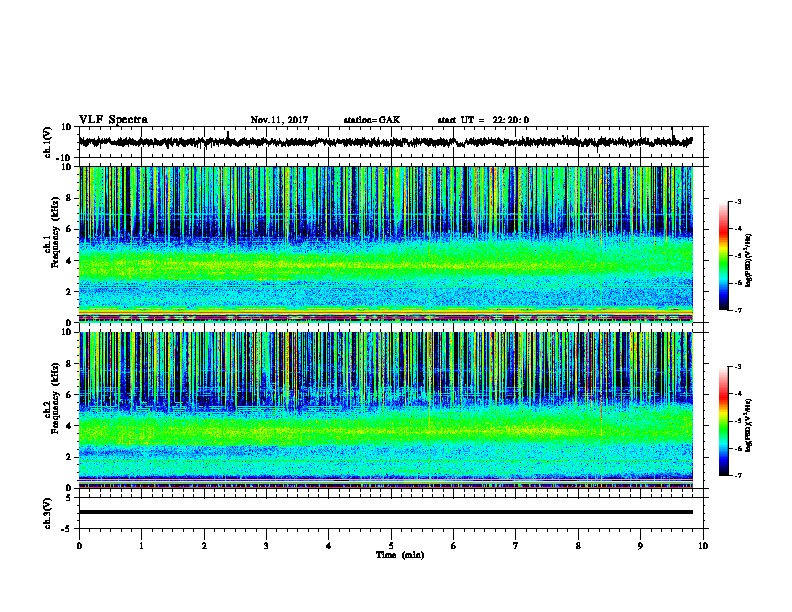The width and height of the screenshot is (792, 612).
Task: Click the ch.2 spectrogram panel
Action: coord(385,410)
